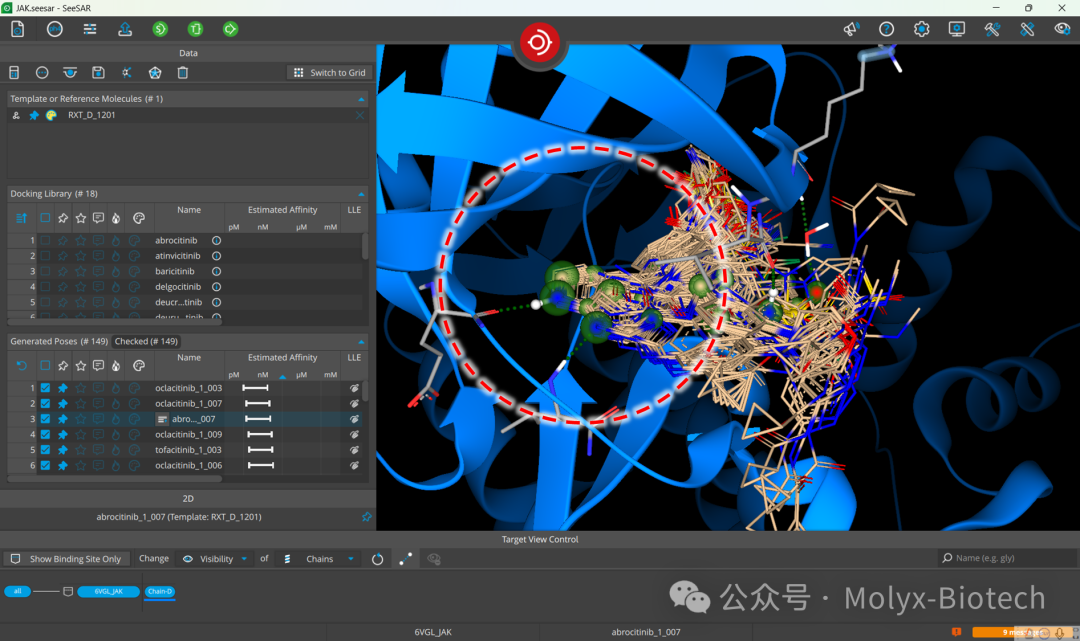Select the 6VGL_JAK pill
The width and height of the screenshot is (1080, 641).
click(108, 591)
